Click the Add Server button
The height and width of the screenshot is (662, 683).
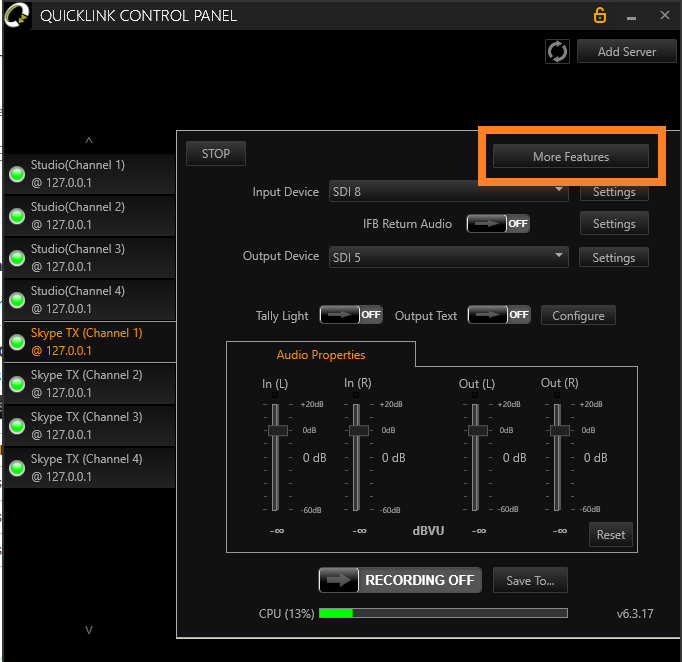626,51
